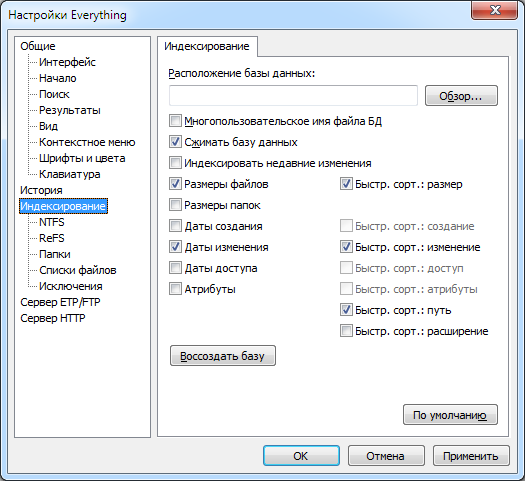Open the Папки settings page

(x=55, y=254)
